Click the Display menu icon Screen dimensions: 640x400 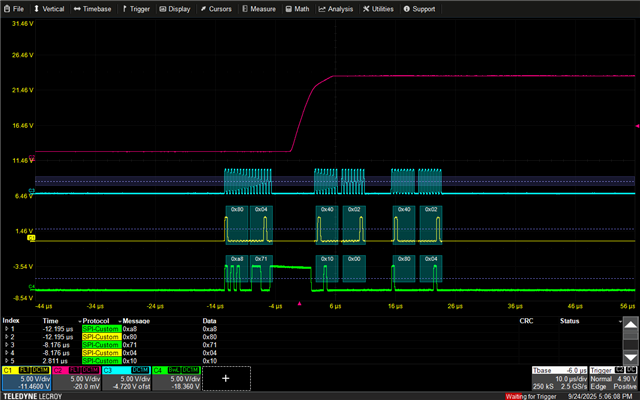tap(163, 8)
